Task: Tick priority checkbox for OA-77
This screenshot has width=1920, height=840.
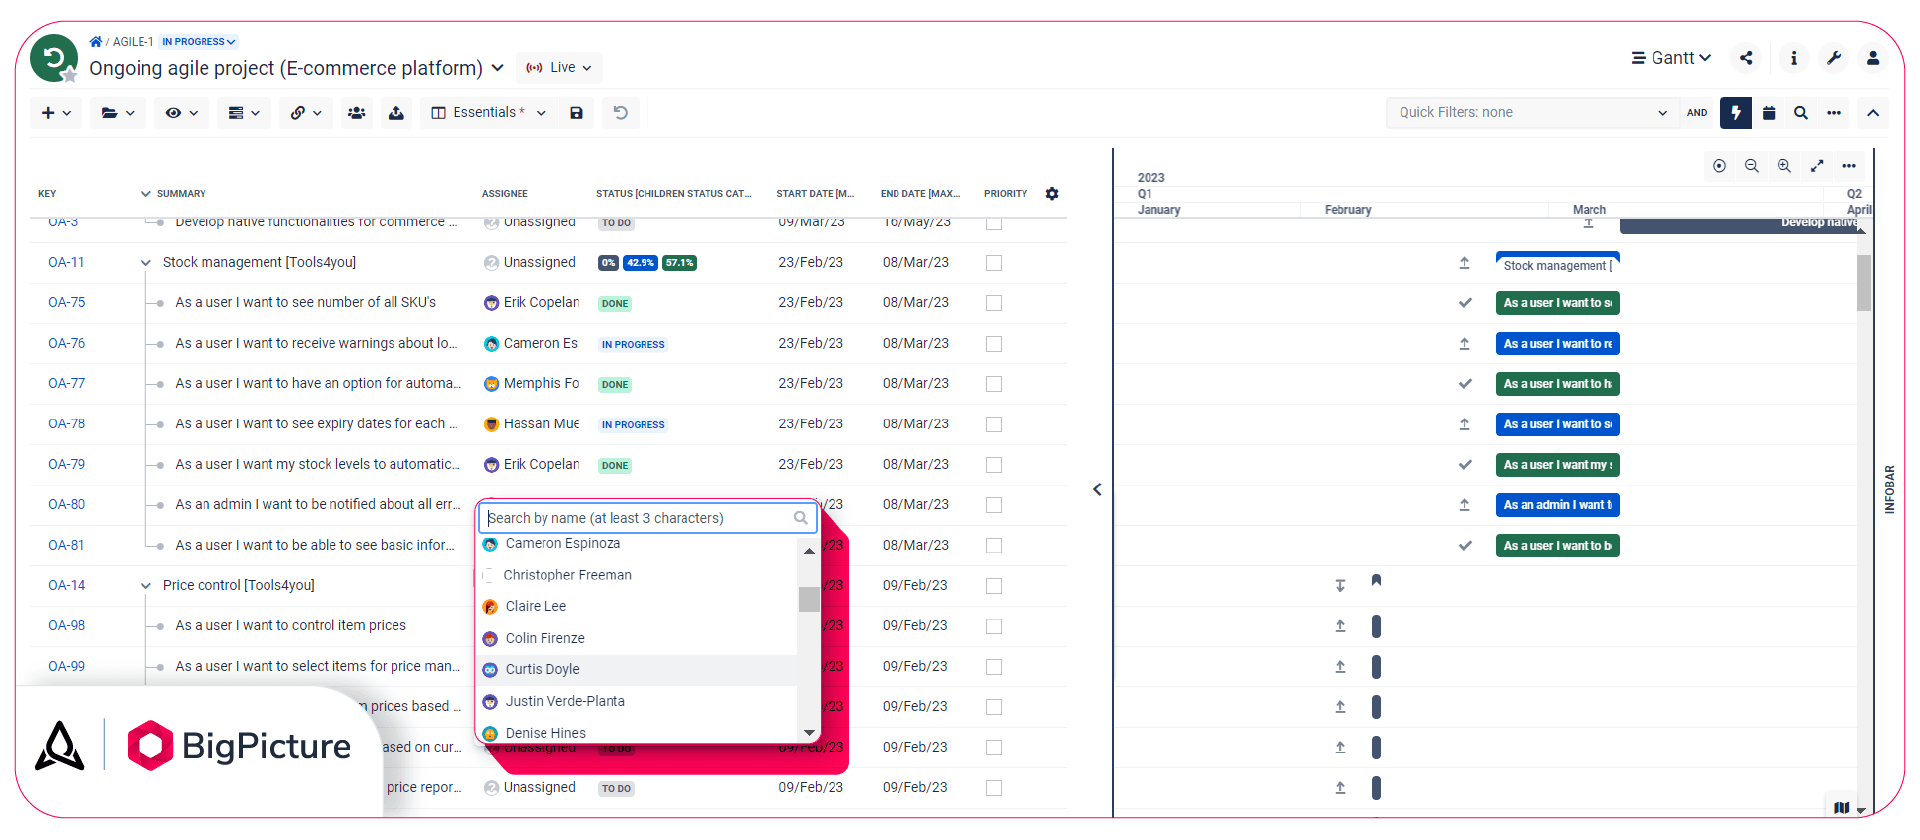Action: [994, 384]
